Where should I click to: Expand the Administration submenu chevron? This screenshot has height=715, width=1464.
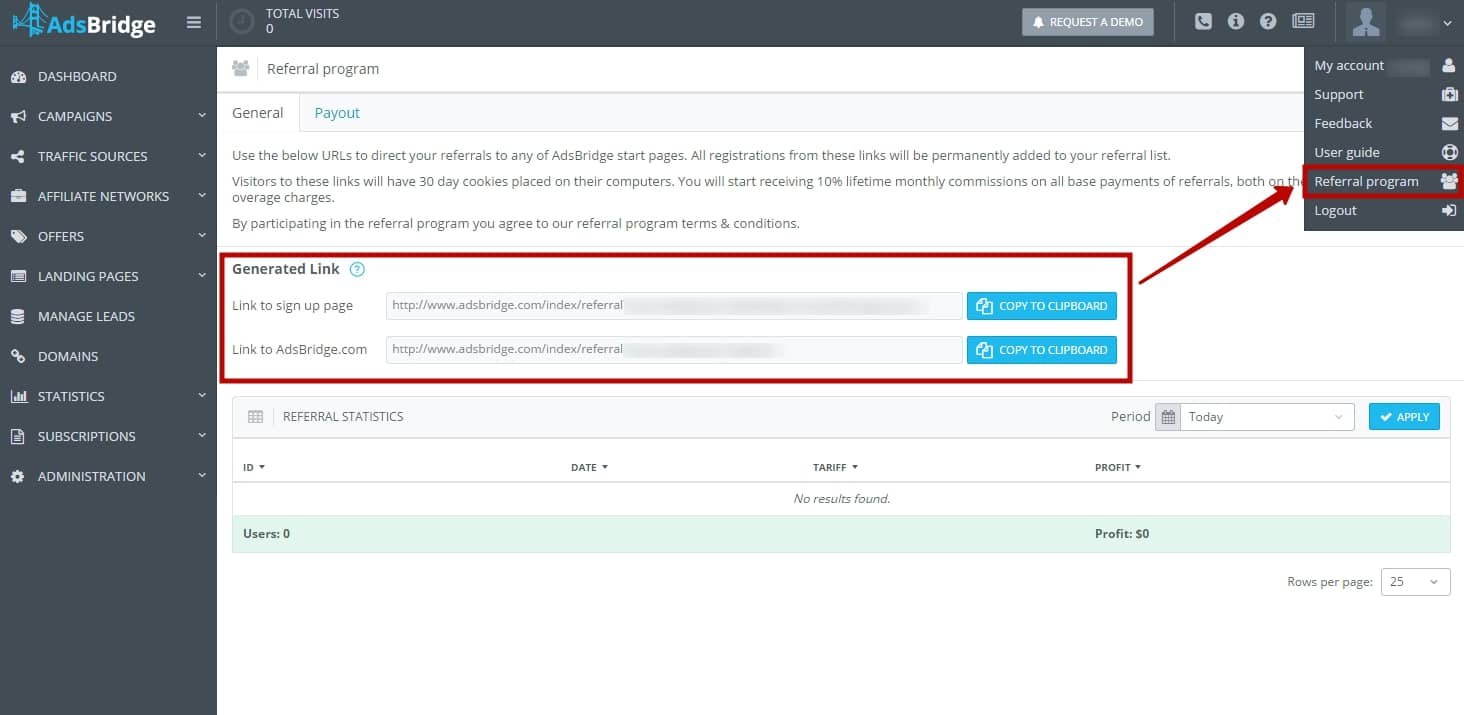pos(202,475)
